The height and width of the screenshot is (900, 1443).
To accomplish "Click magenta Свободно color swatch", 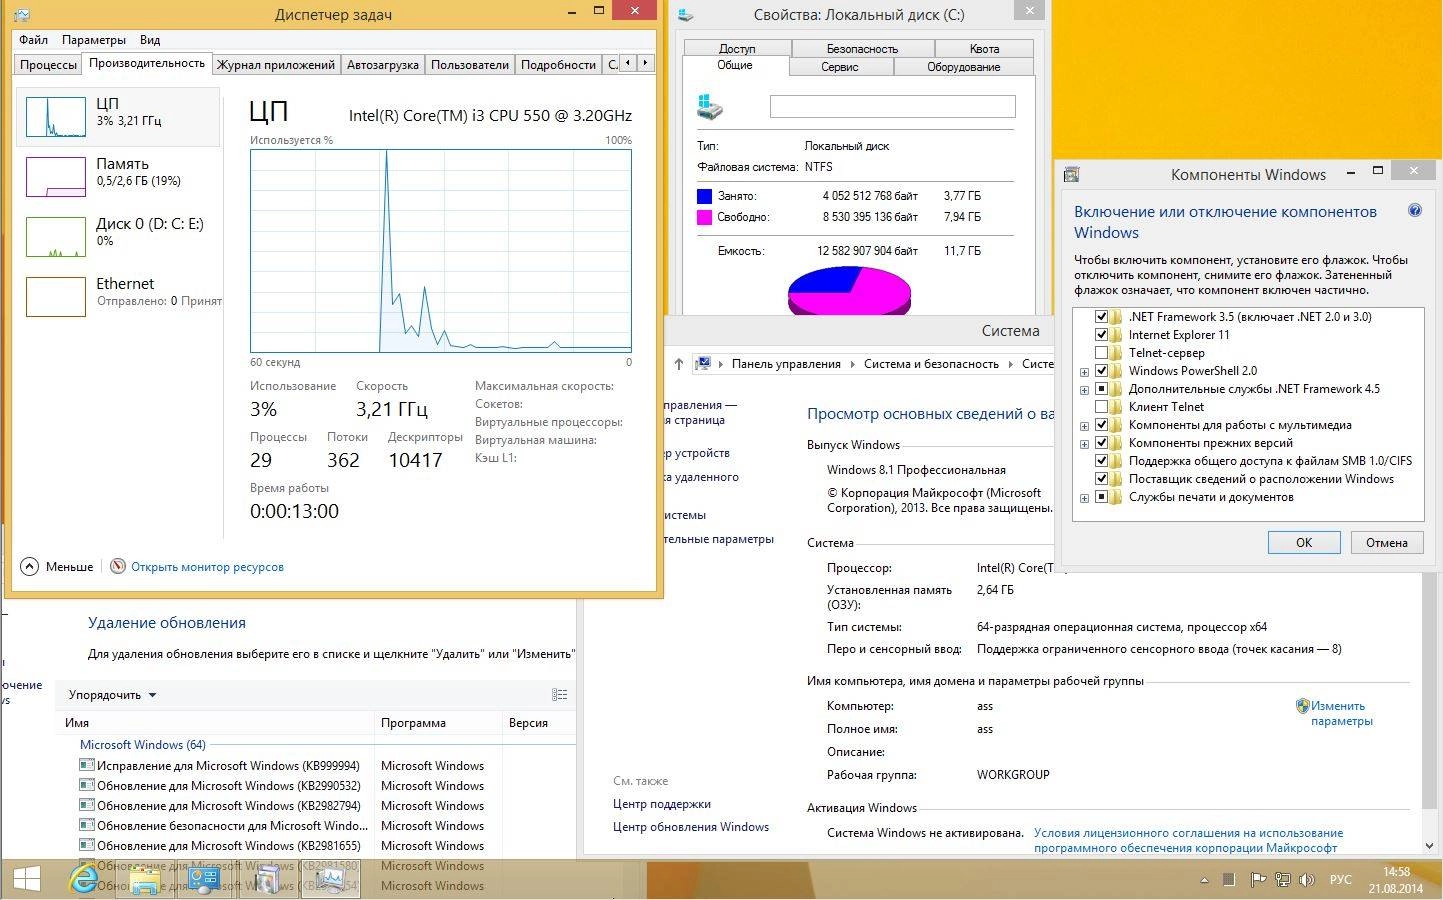I will pyautogui.click(x=704, y=217).
